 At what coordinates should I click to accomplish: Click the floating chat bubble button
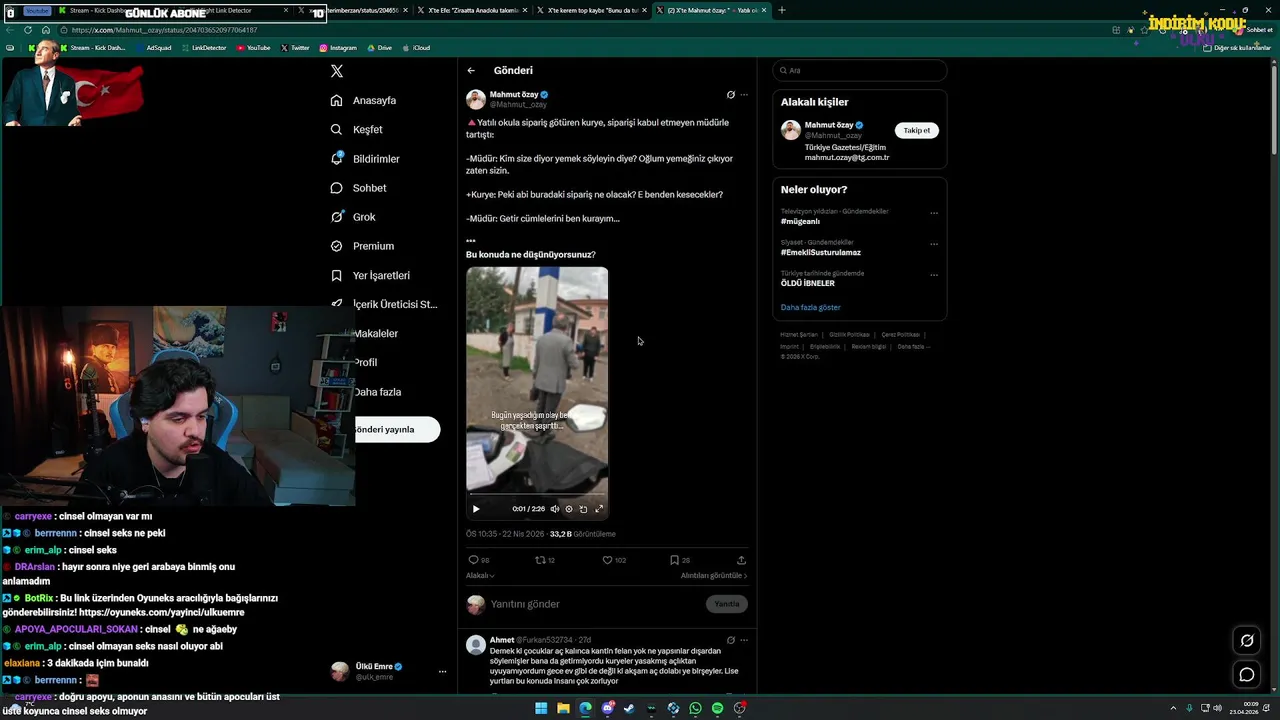tap(1247, 675)
